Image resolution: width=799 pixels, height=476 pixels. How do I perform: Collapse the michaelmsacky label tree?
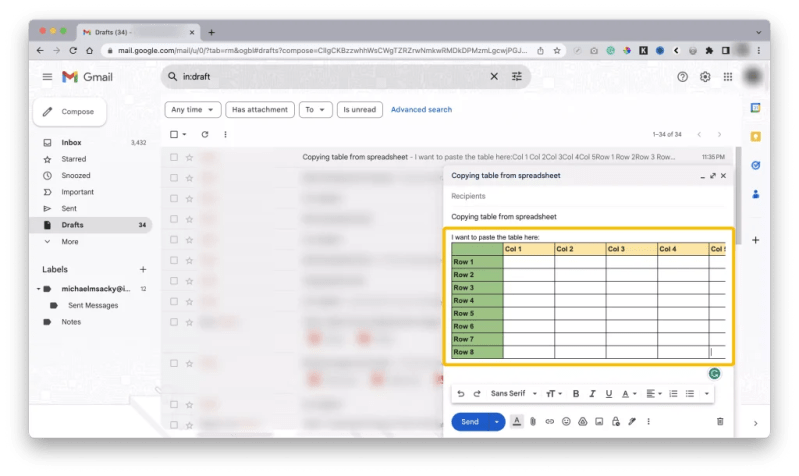tap(38, 289)
